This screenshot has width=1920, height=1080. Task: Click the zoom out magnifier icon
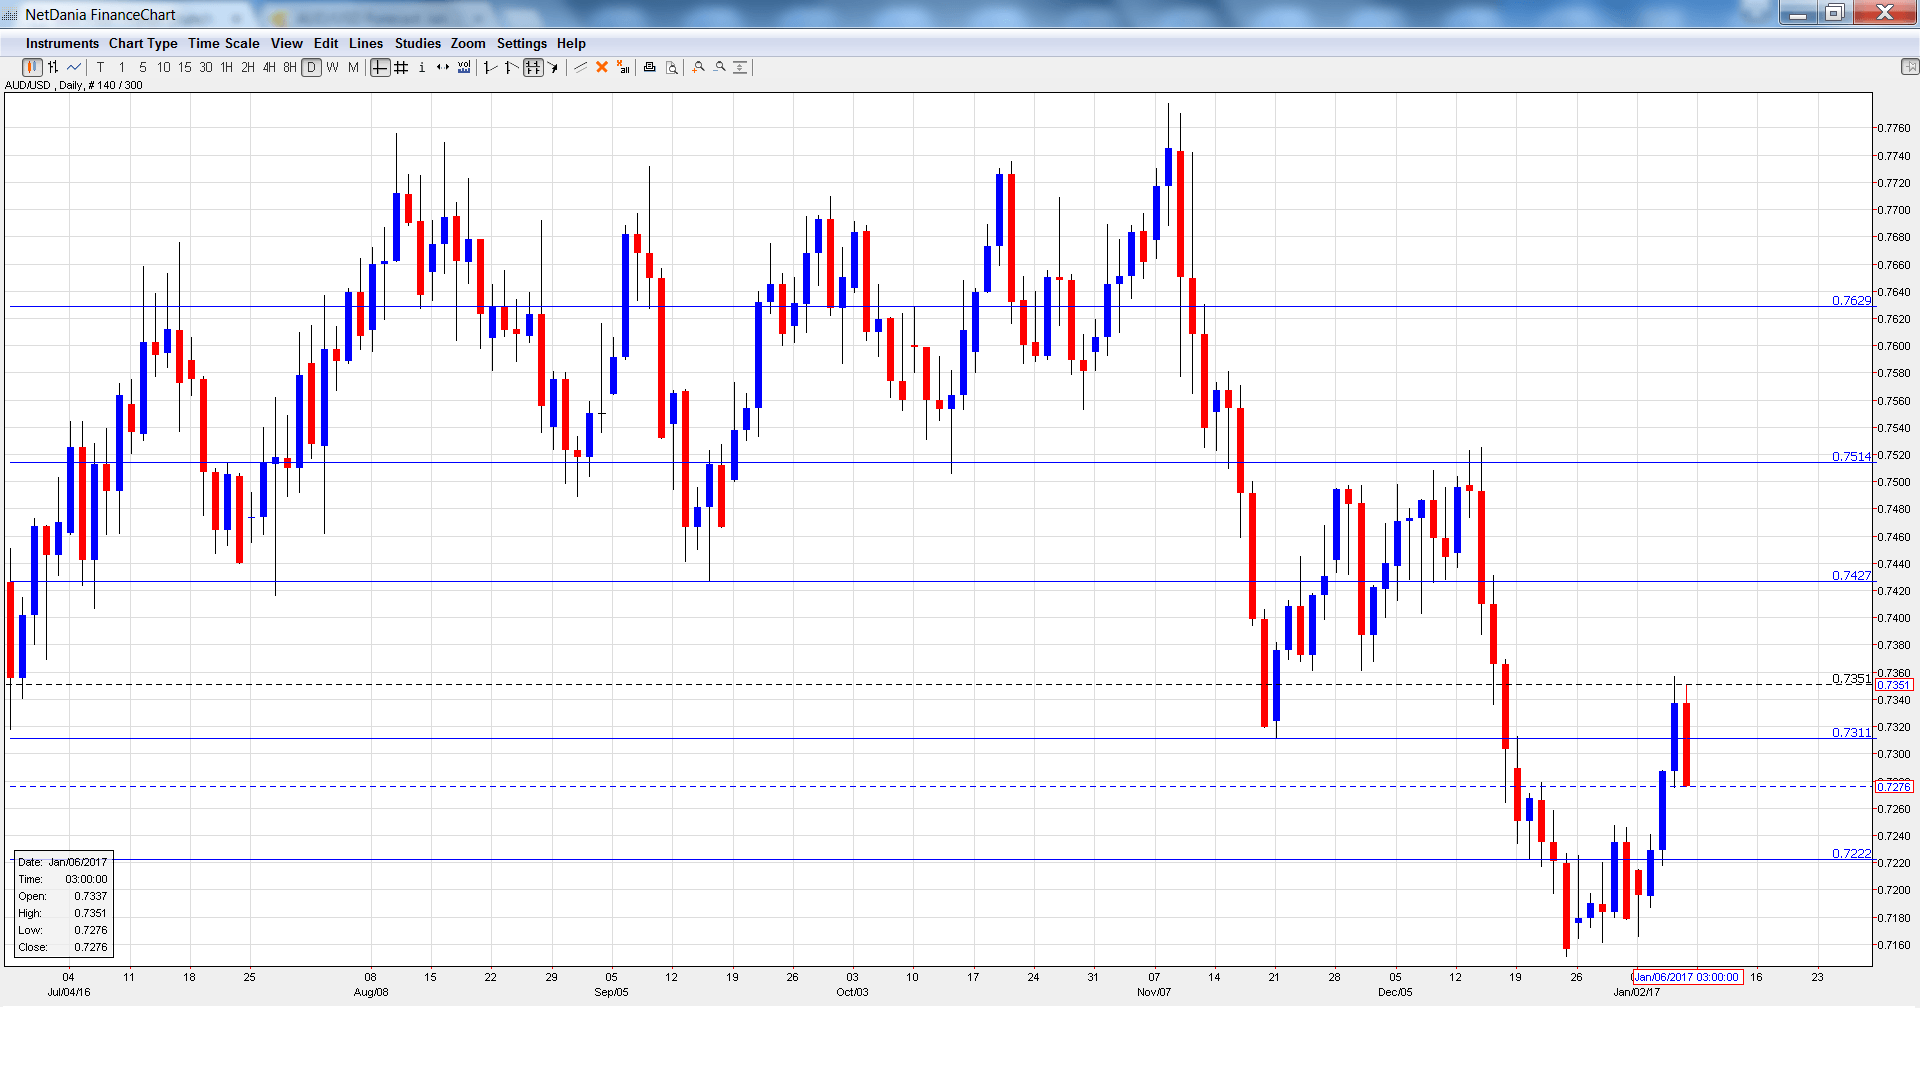tap(720, 67)
